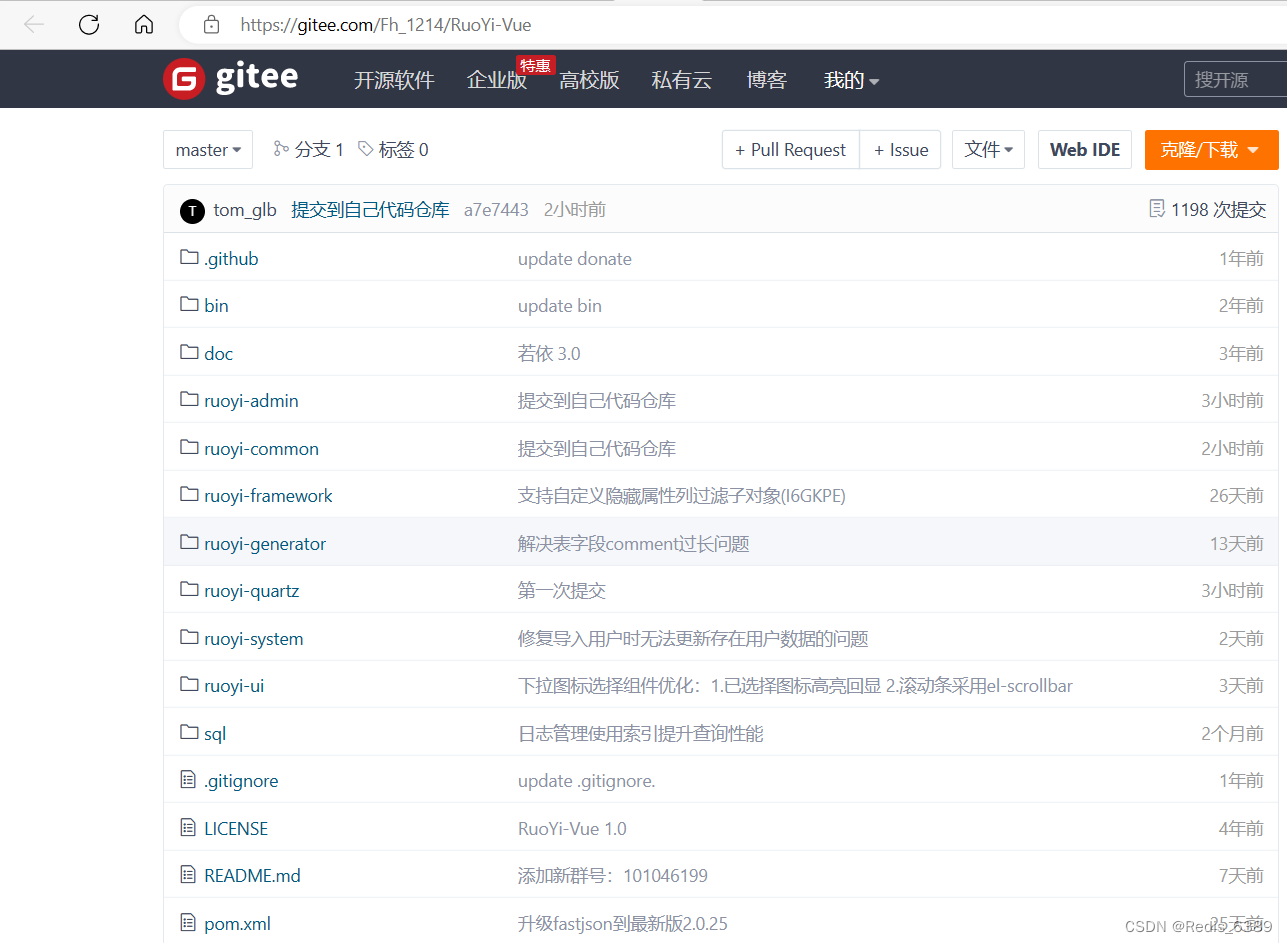The width and height of the screenshot is (1287, 943).
Task: Click the branch icon next to 分支 1
Action: tap(281, 149)
